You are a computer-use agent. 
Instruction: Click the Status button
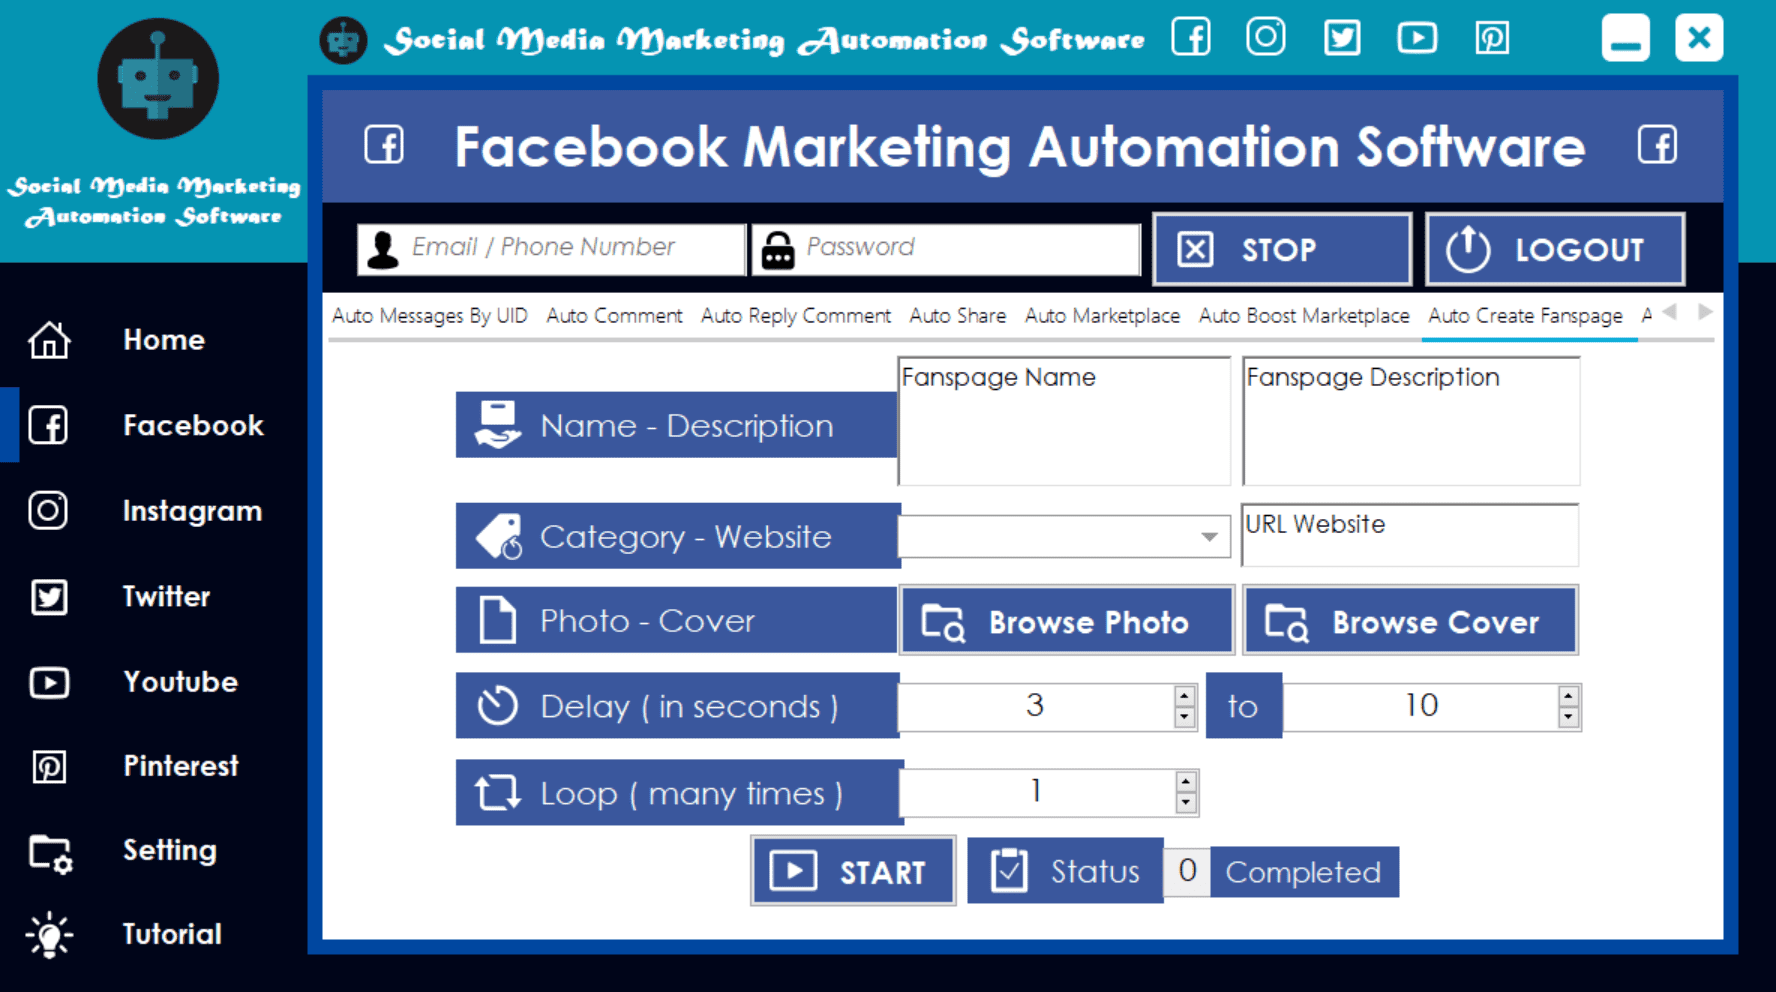point(1065,871)
